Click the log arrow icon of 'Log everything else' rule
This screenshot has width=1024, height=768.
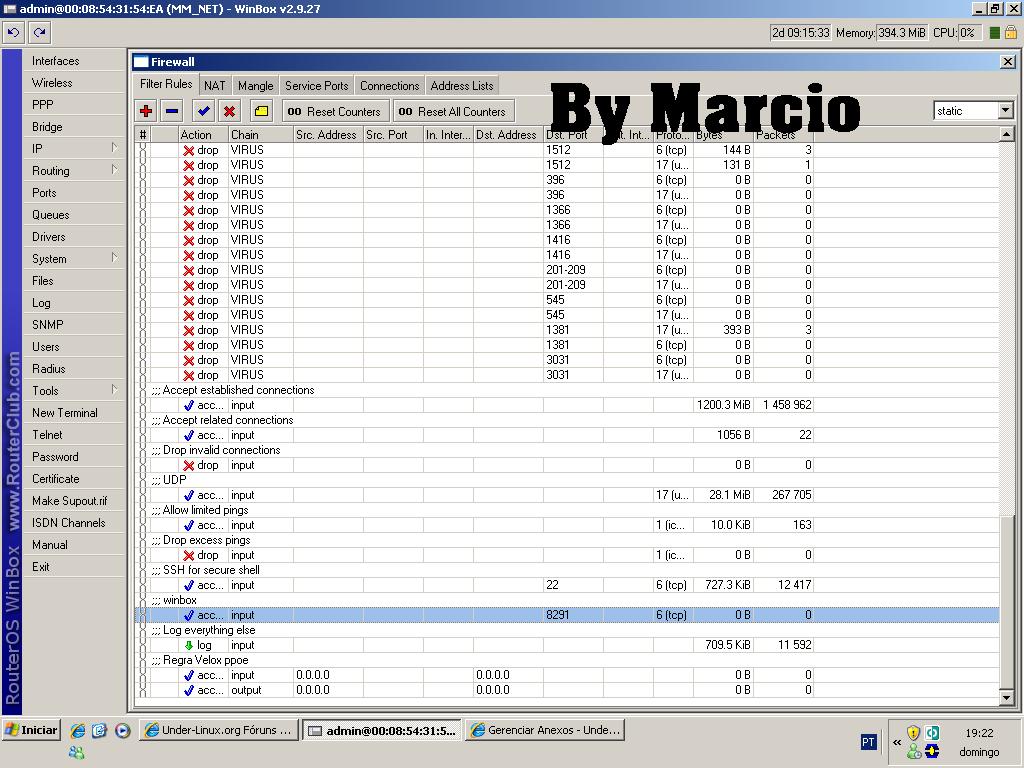pyautogui.click(x=189, y=645)
